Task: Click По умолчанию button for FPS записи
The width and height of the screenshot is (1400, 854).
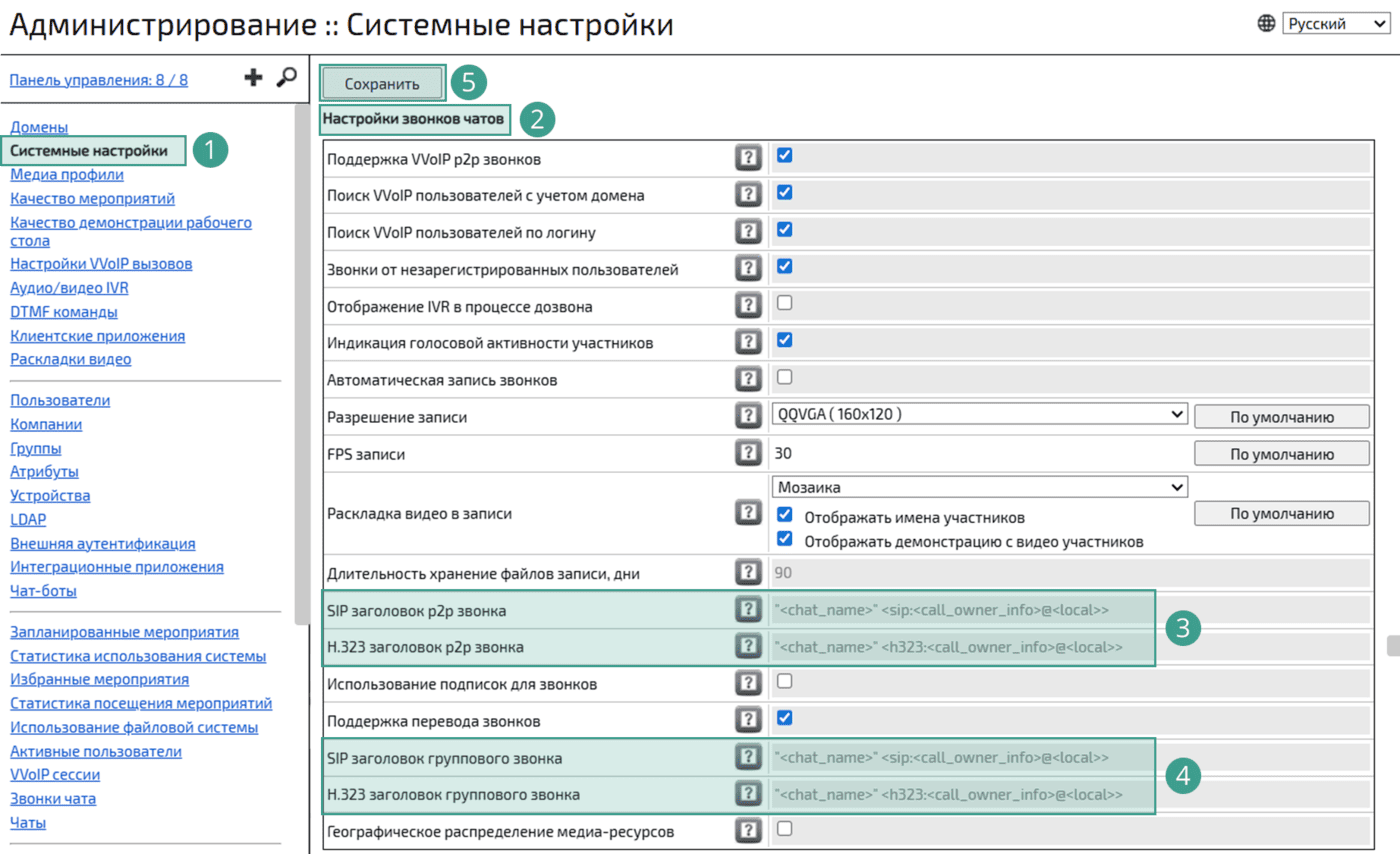Action: pos(1281,453)
